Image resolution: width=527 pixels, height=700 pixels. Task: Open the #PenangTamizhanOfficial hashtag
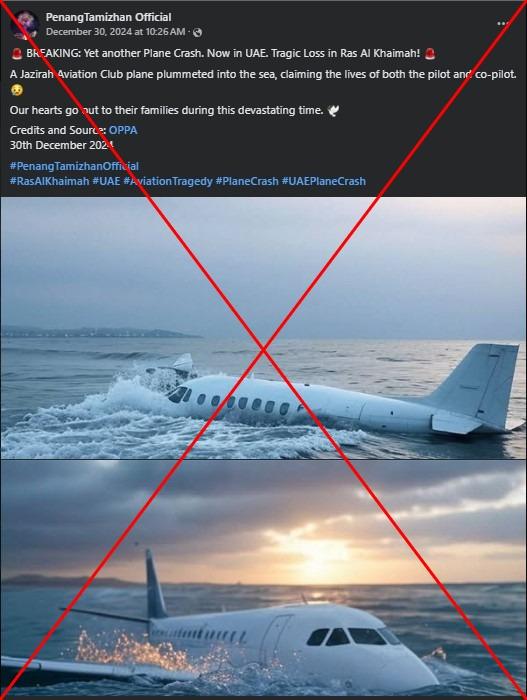[x=74, y=166]
